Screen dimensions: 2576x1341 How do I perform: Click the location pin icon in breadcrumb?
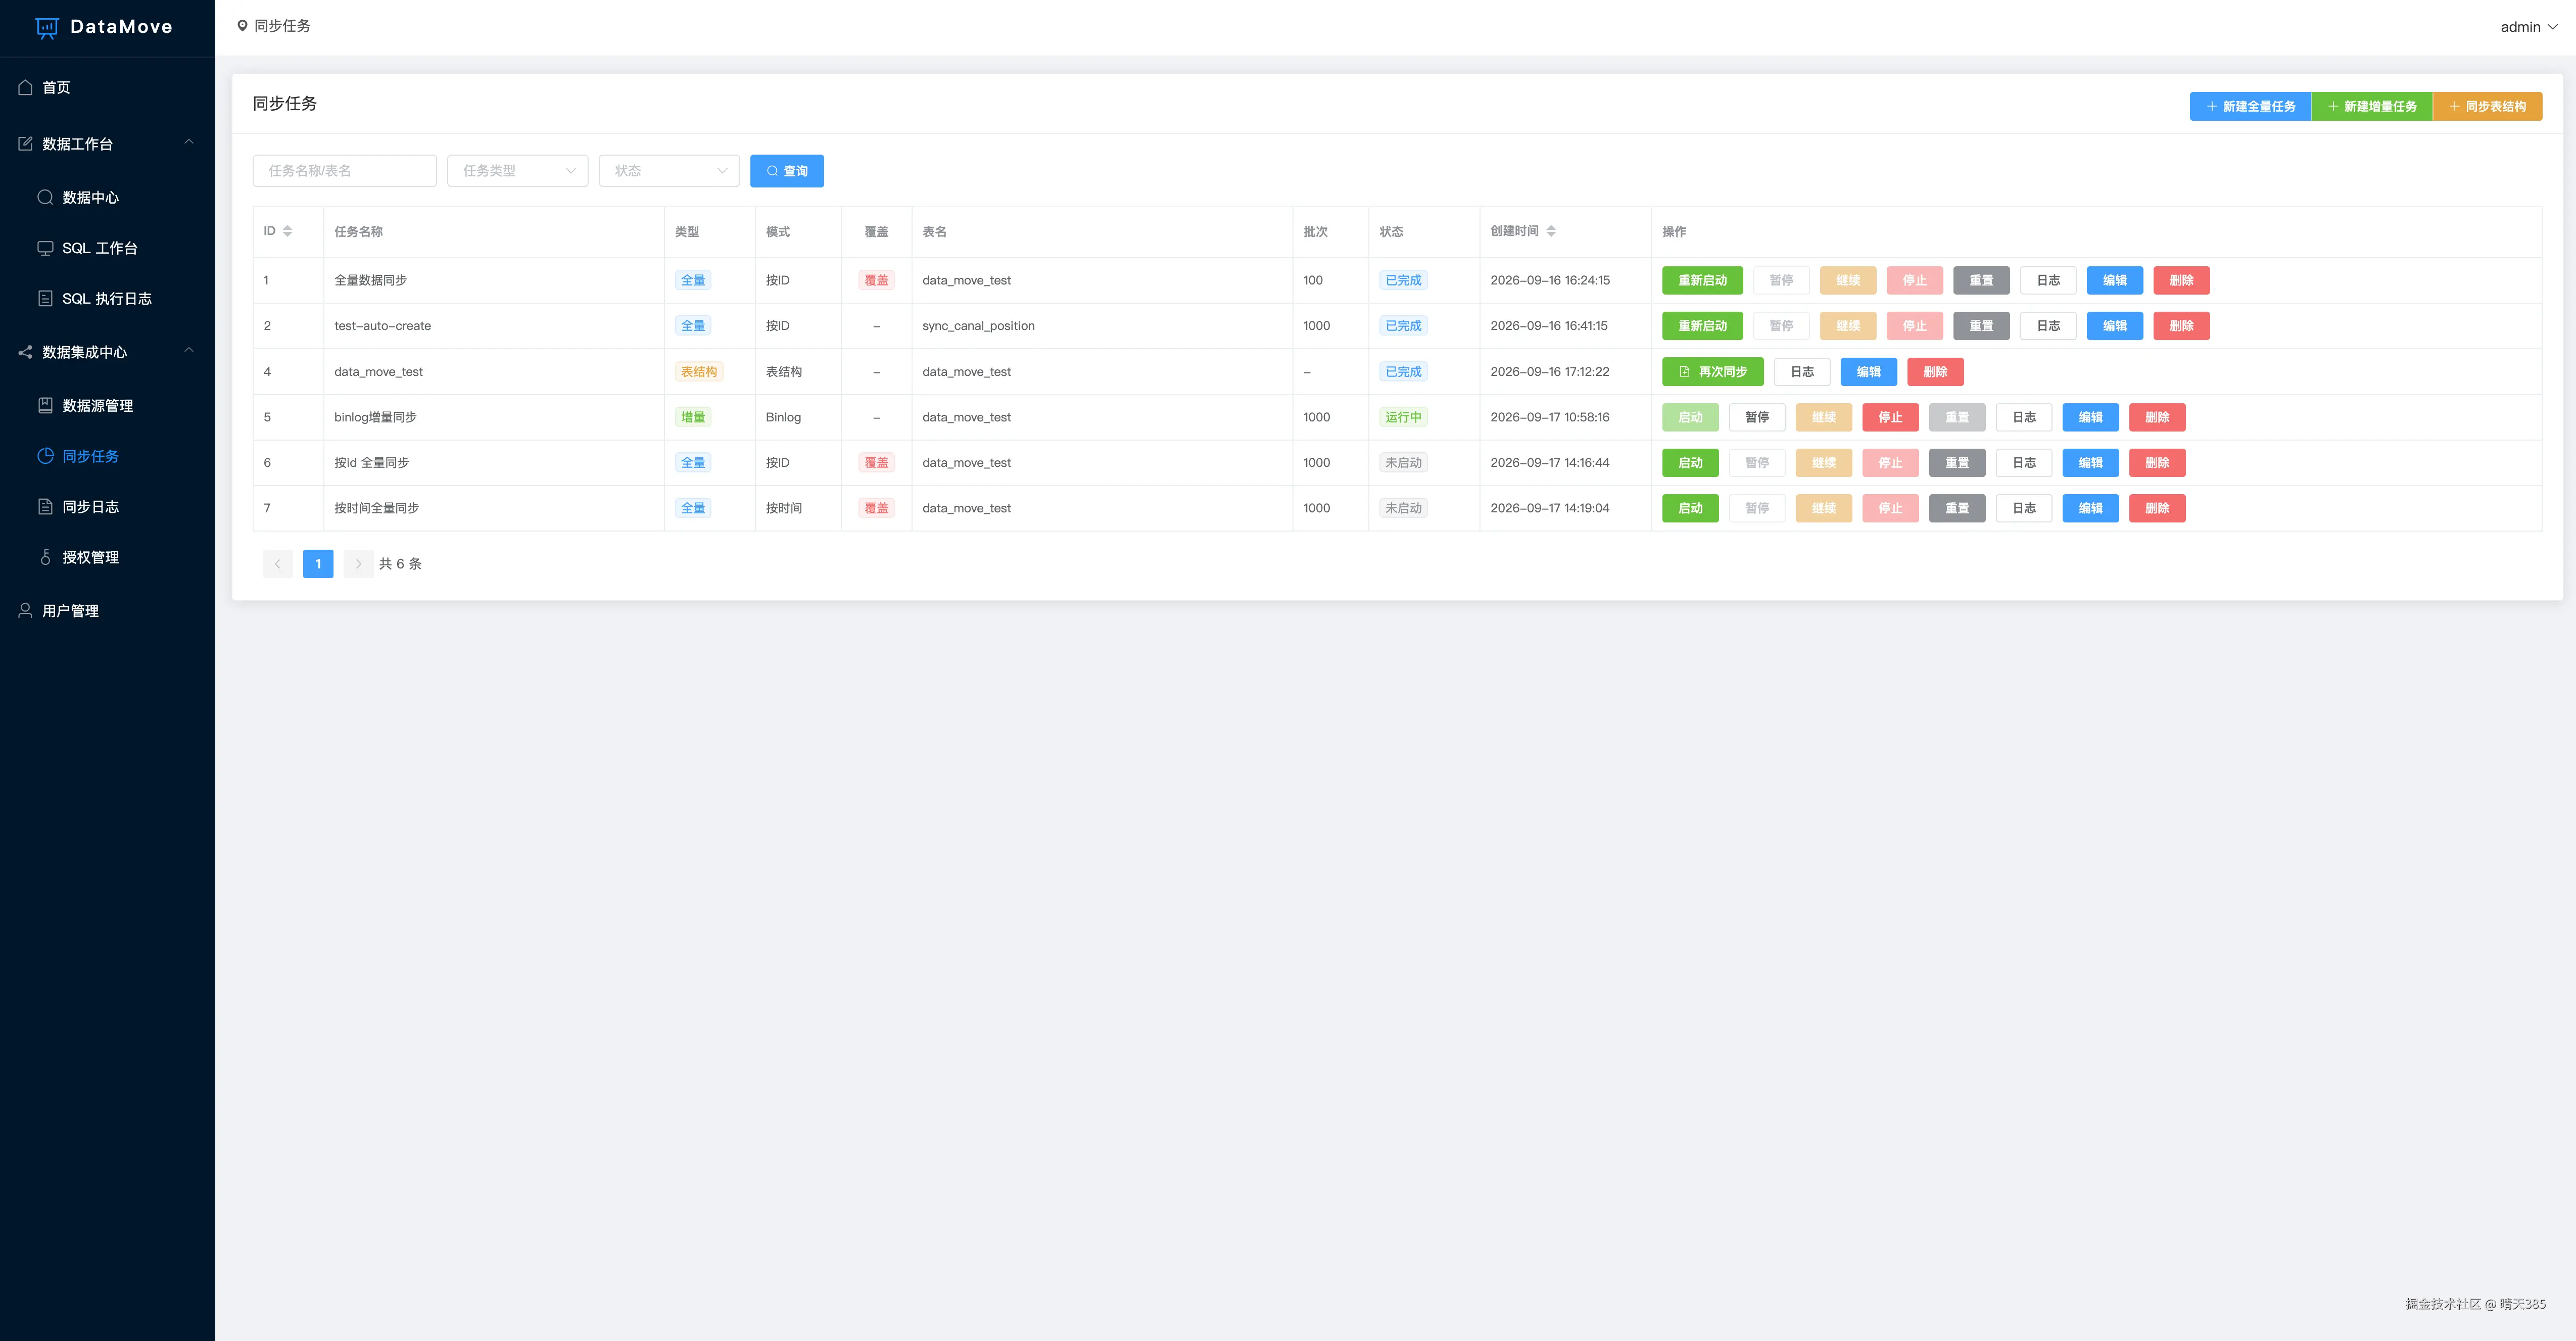point(242,26)
